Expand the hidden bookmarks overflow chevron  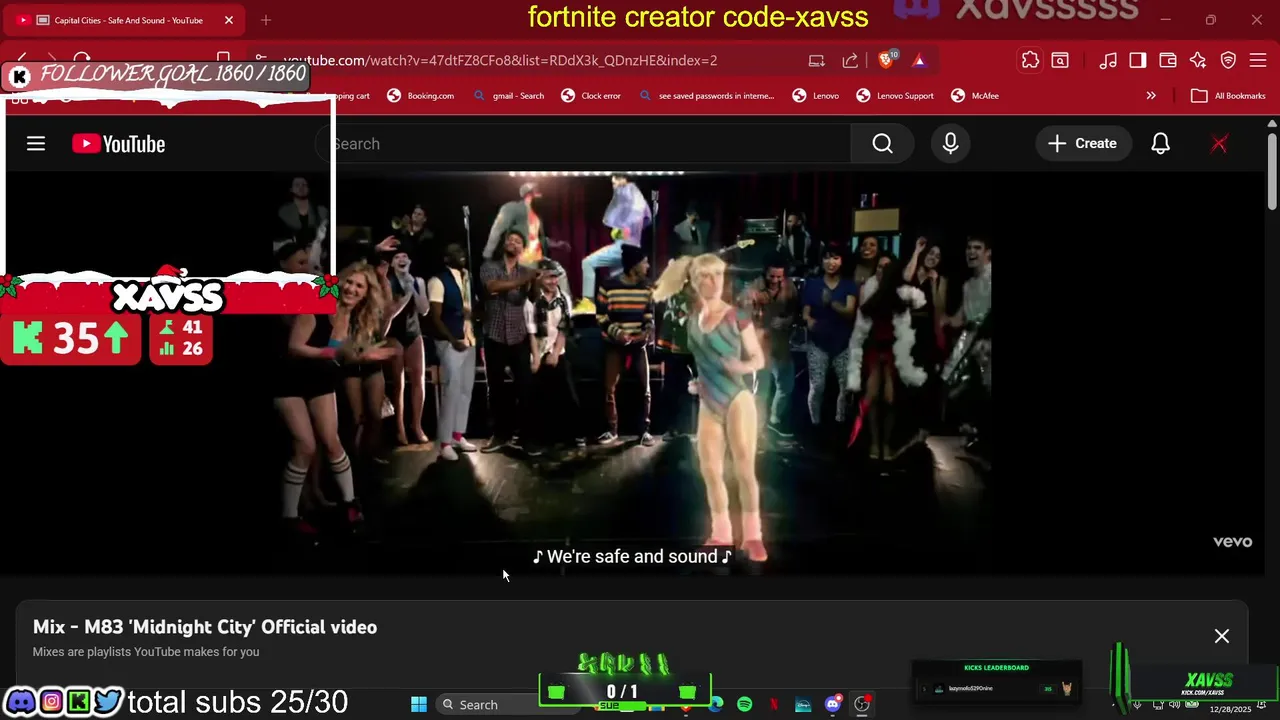[x=1151, y=96]
